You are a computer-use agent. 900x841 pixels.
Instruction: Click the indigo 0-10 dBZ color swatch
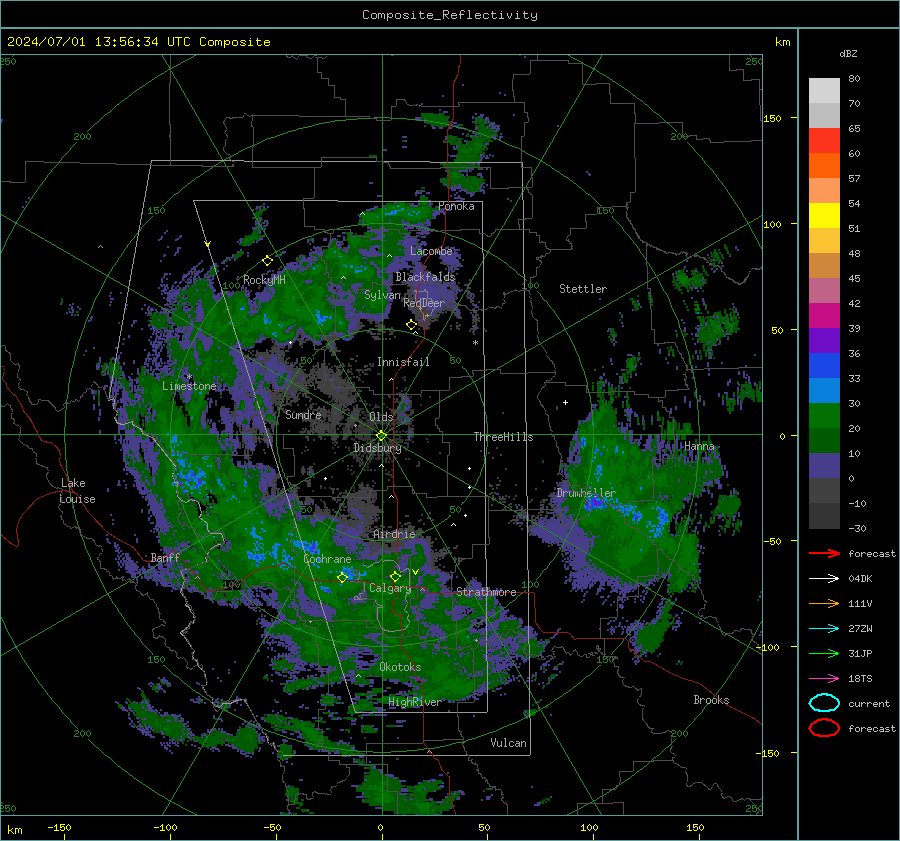824,466
